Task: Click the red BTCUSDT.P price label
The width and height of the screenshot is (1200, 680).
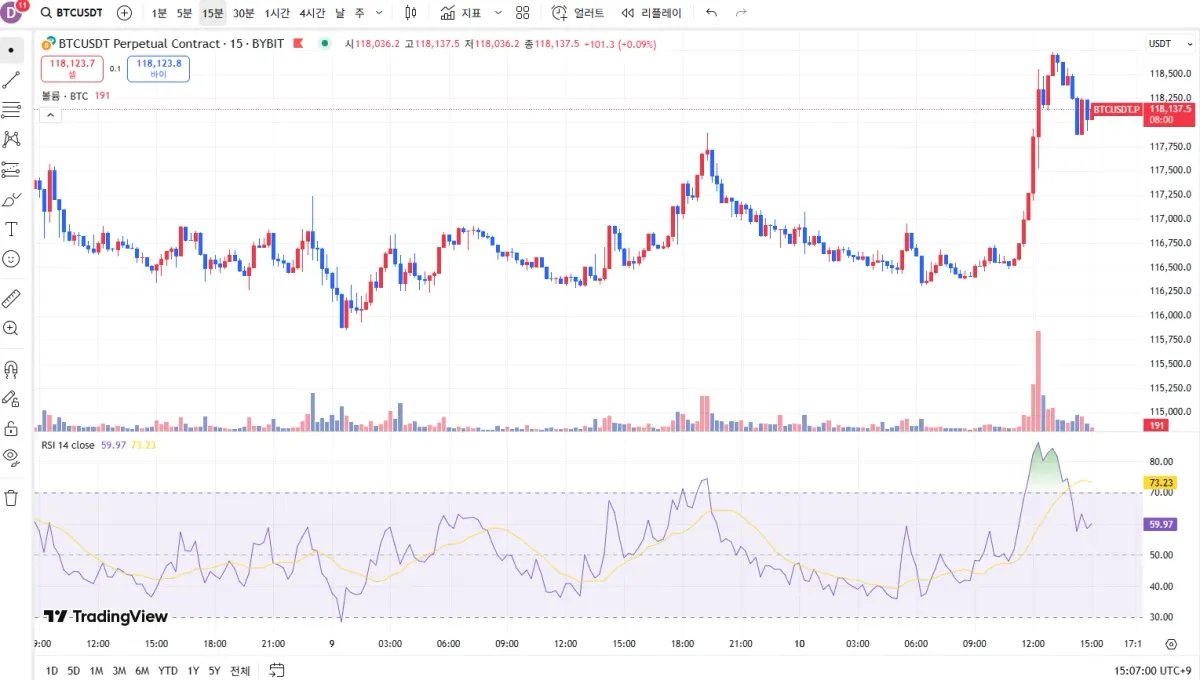Action: [1116, 109]
